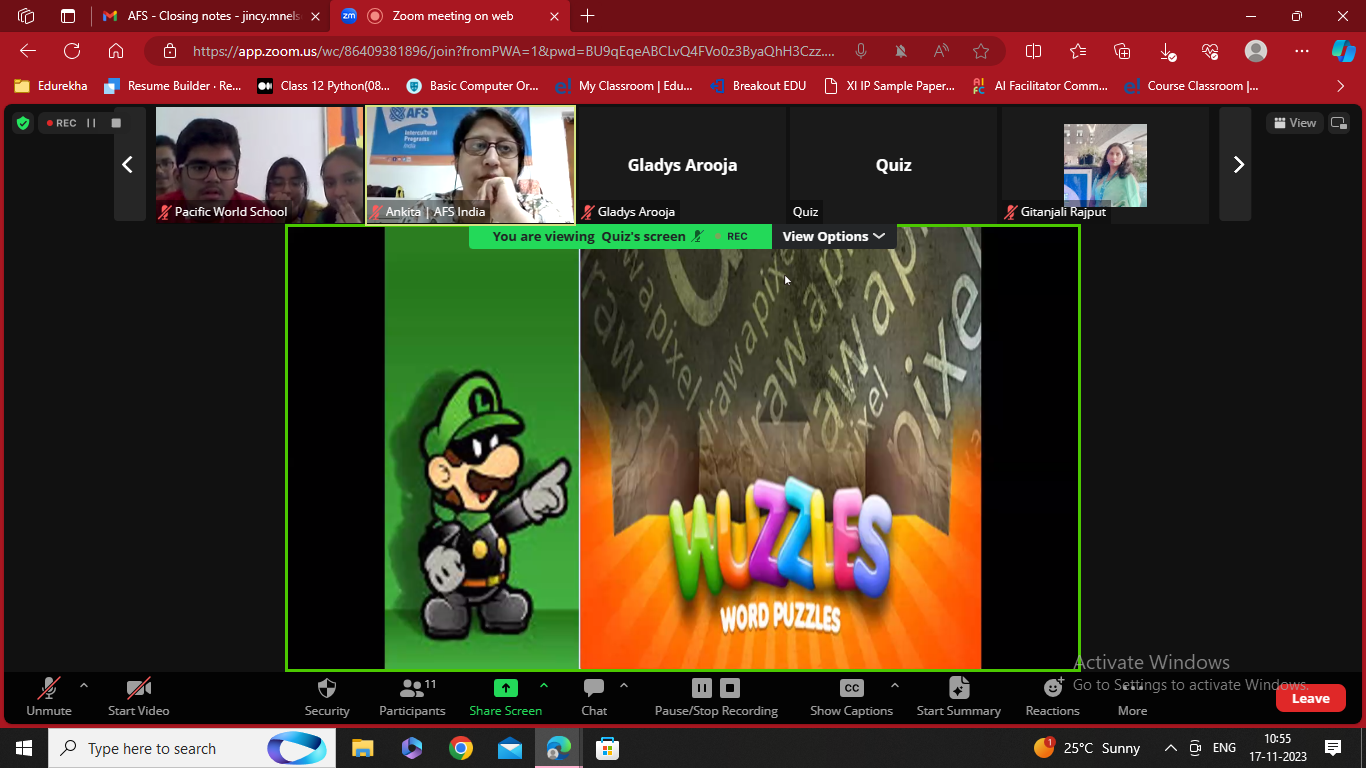1366x768 pixels.
Task: Open Edge Settings and more menu
Action: click(1301, 51)
